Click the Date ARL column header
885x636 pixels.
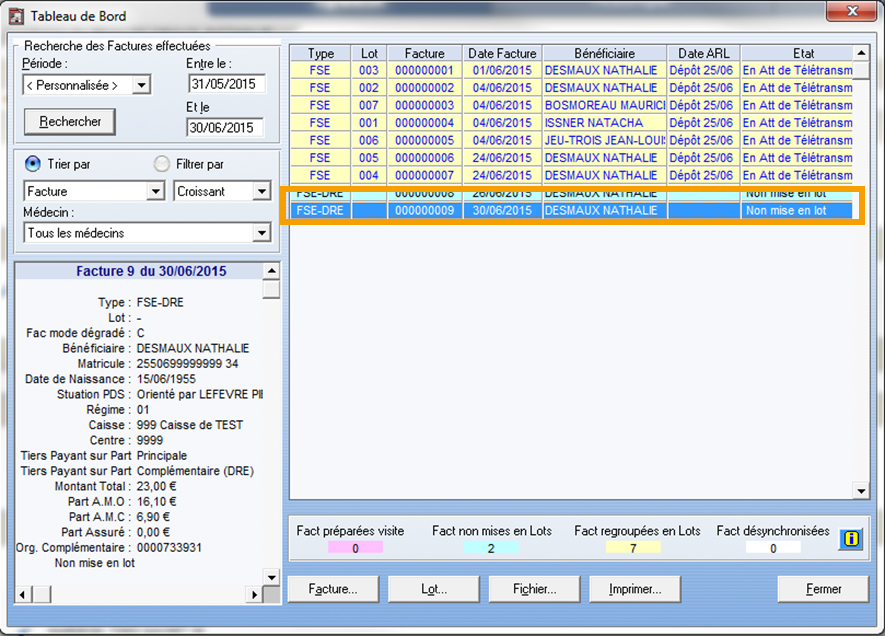click(704, 54)
